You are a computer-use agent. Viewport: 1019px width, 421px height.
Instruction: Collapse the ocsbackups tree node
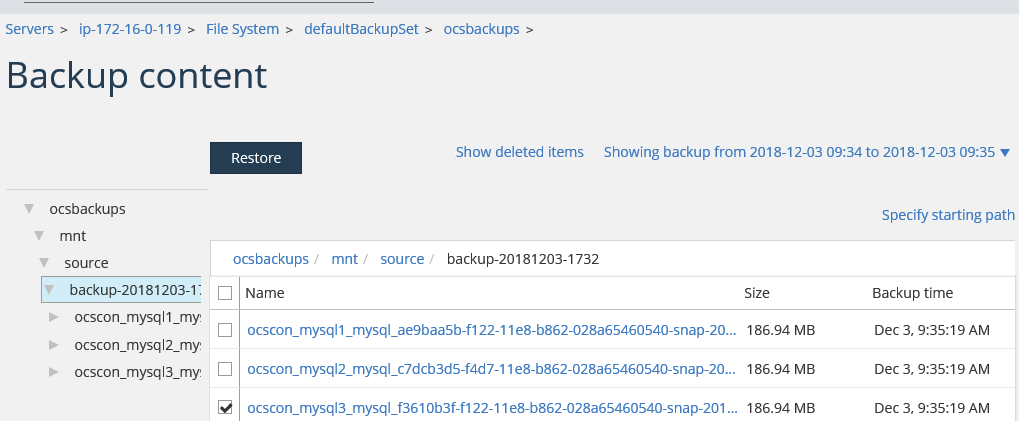(29, 209)
